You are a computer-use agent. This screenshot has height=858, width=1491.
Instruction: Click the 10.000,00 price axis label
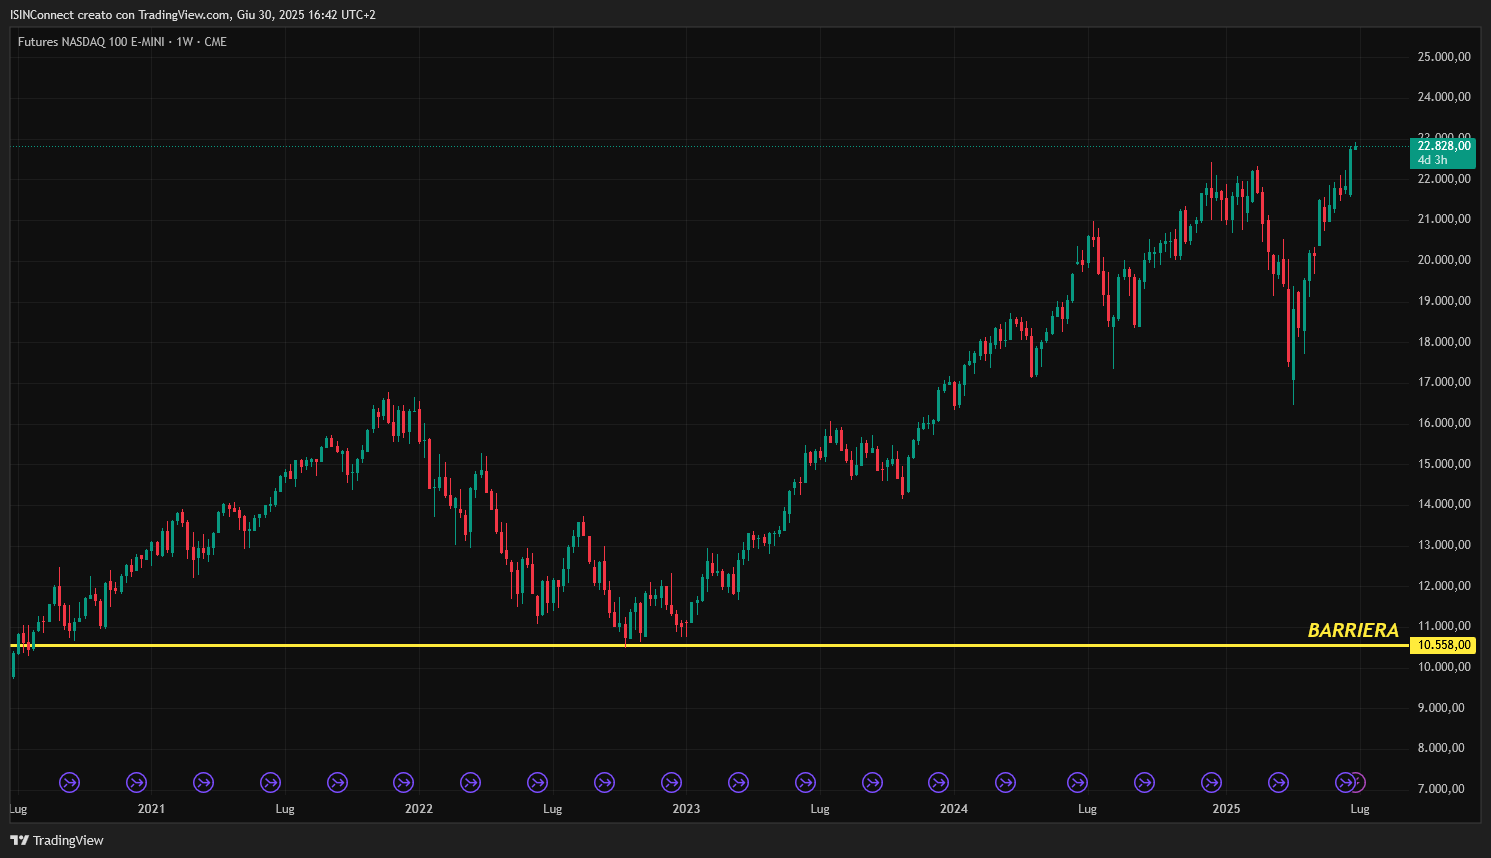tap(1444, 667)
